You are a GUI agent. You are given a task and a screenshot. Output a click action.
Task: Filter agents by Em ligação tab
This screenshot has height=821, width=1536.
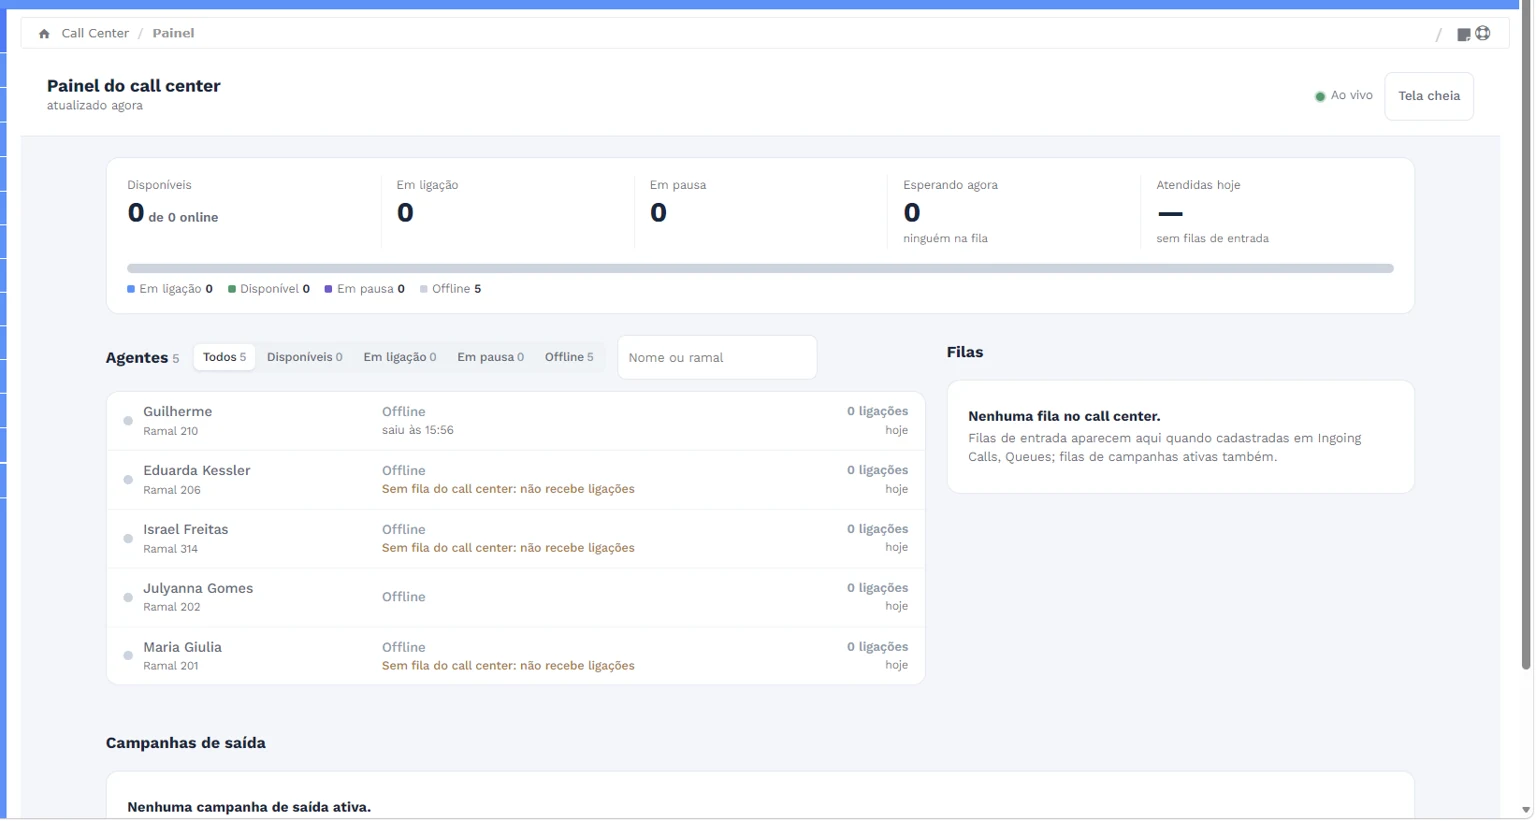tap(399, 357)
